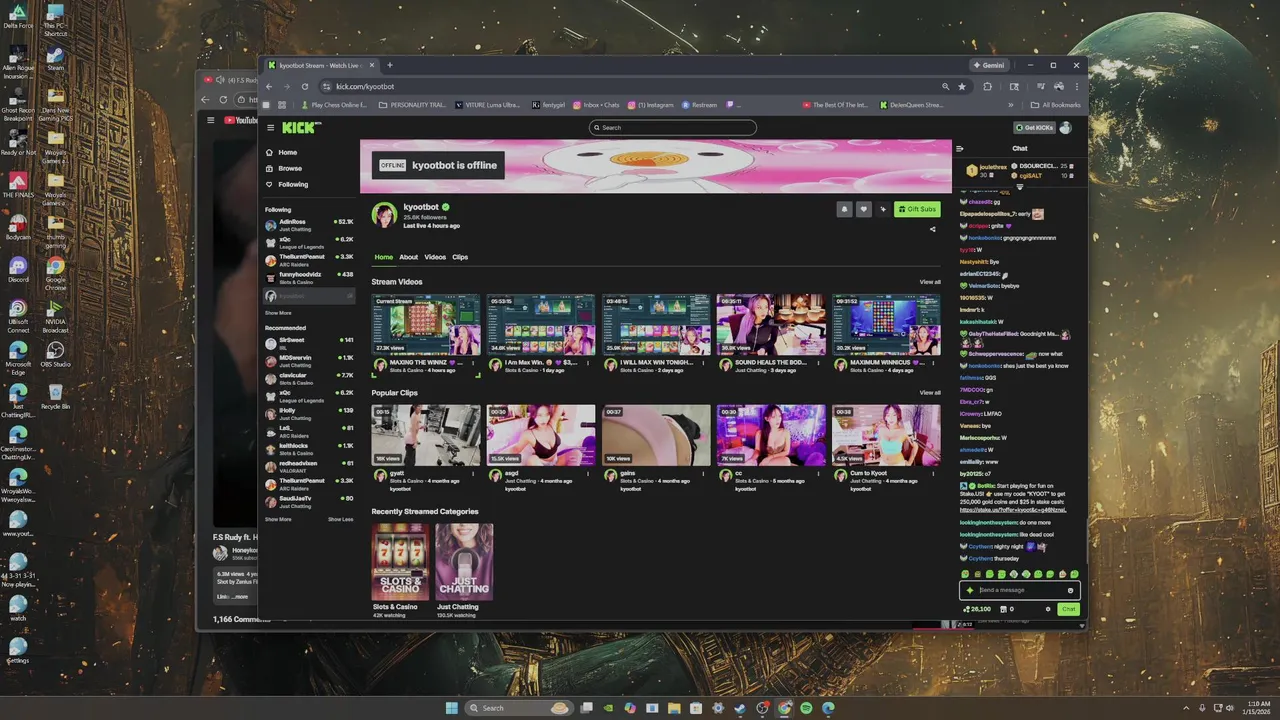This screenshot has width=1280, height=720.
Task: Open AdinRoss in Following list
Action: (309, 225)
